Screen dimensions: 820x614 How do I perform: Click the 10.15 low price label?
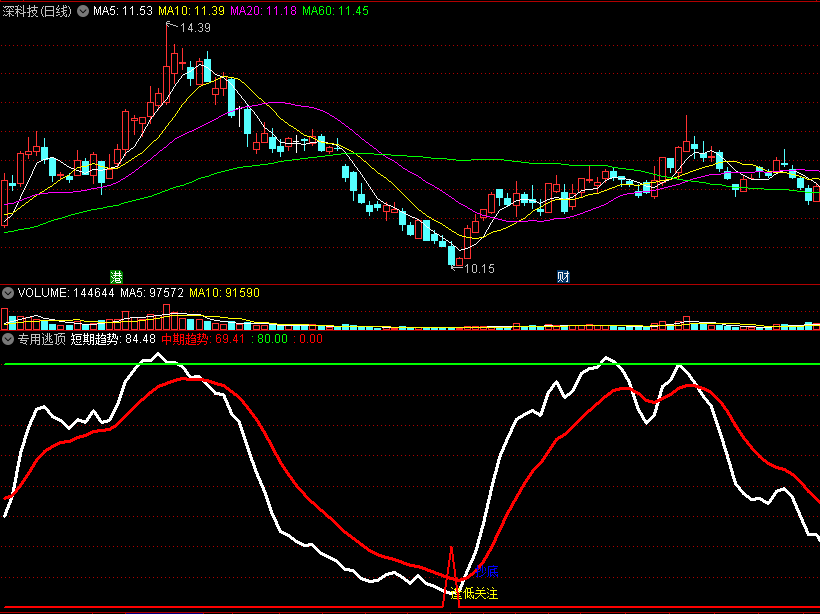[x=479, y=269]
